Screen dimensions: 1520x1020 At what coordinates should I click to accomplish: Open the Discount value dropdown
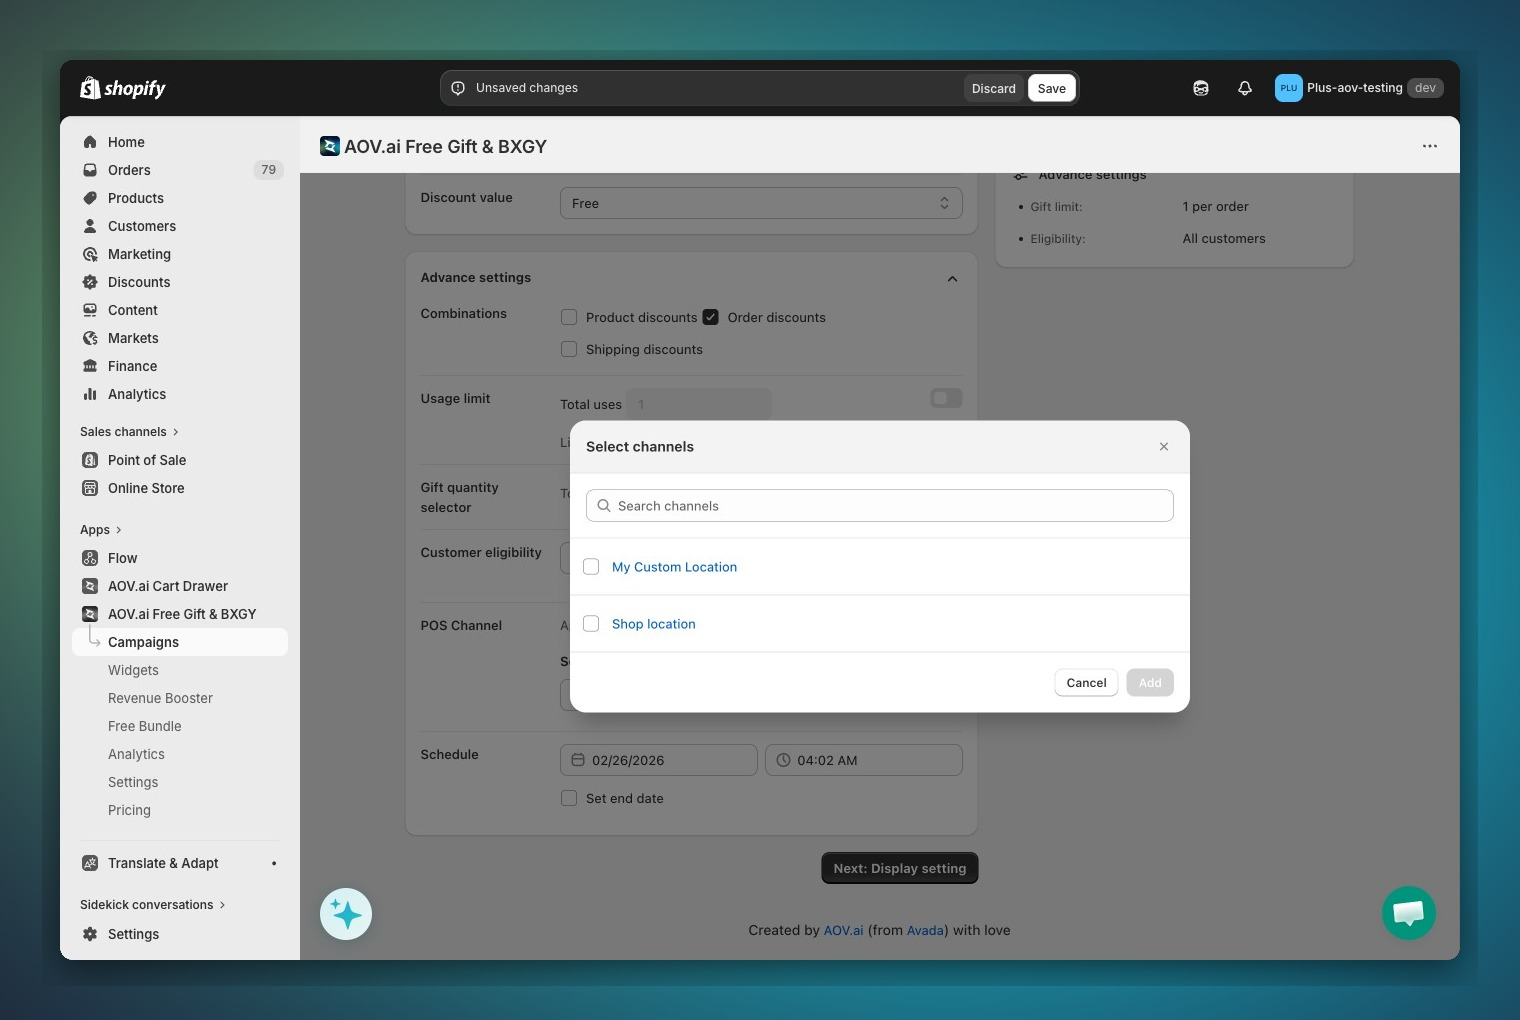(x=760, y=203)
